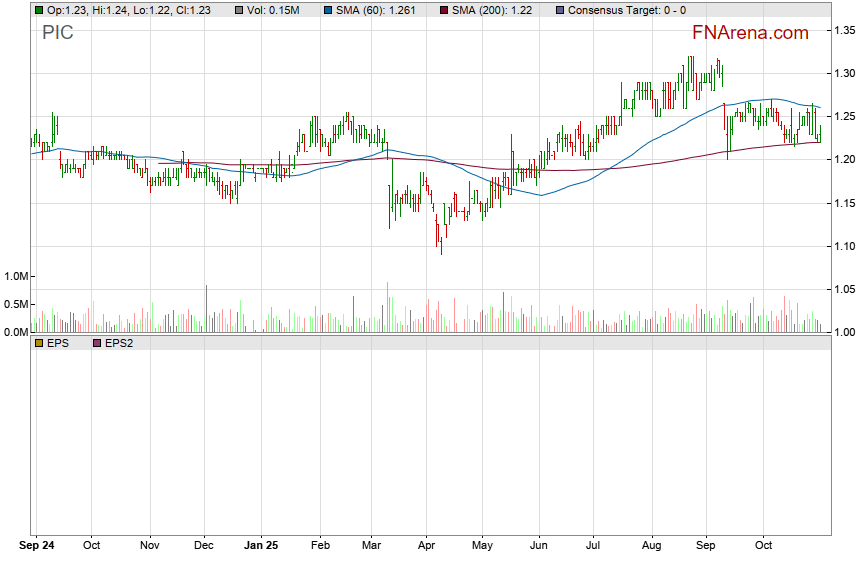
Task: Click the blue SMA (60) legend swatch
Action: tap(326, 10)
